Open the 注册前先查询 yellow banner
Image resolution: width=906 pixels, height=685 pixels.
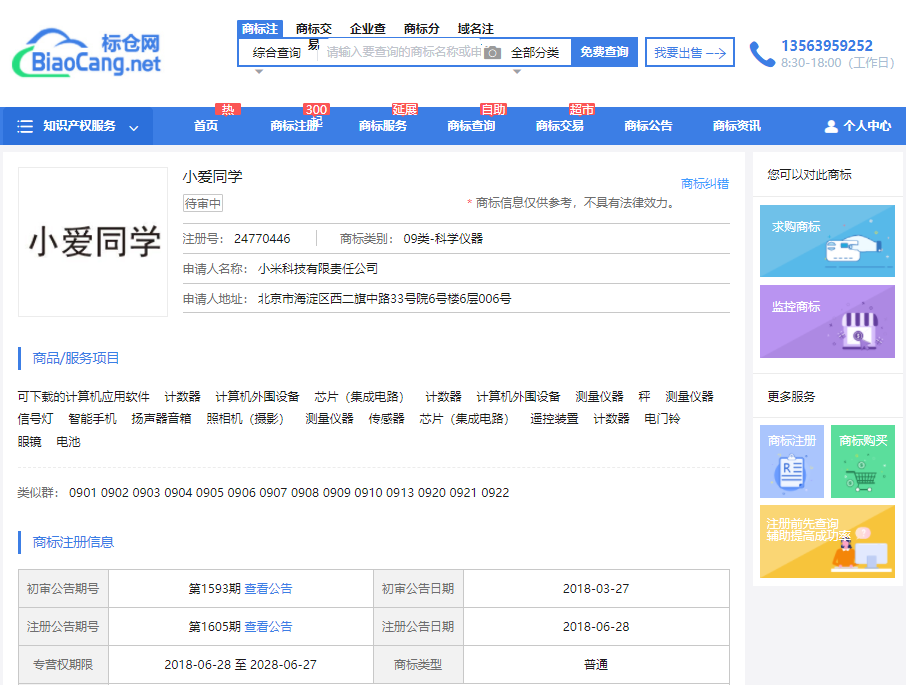(827, 541)
